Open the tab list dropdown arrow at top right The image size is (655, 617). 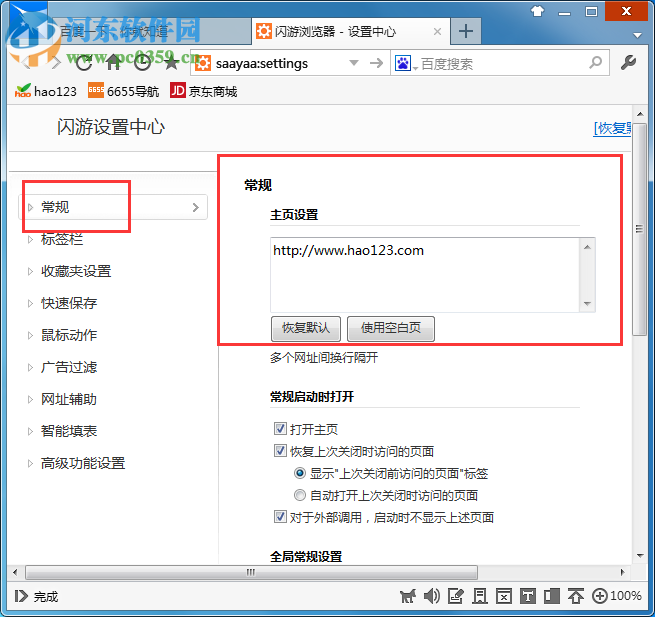637,36
